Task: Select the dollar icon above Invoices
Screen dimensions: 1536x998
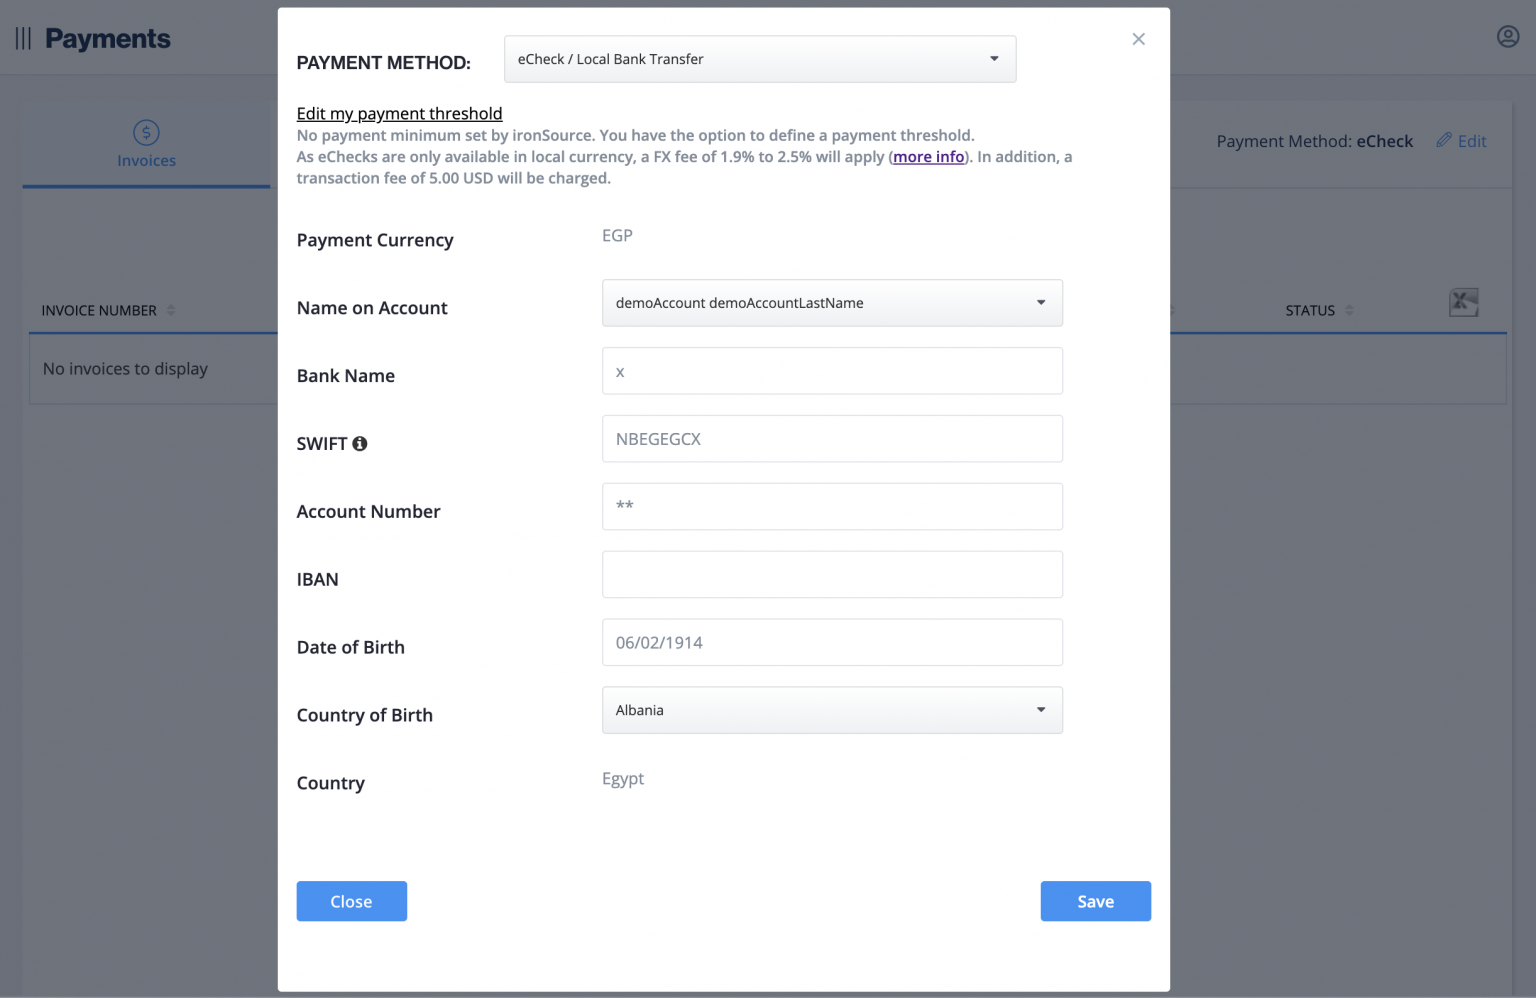Action: [x=146, y=131]
